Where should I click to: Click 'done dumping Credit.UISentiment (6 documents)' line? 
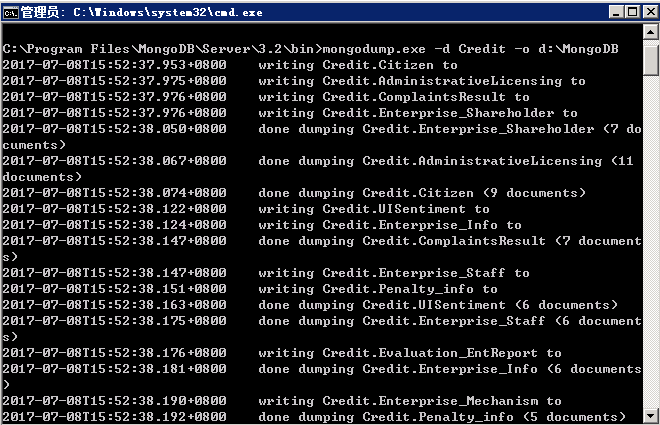pos(437,305)
